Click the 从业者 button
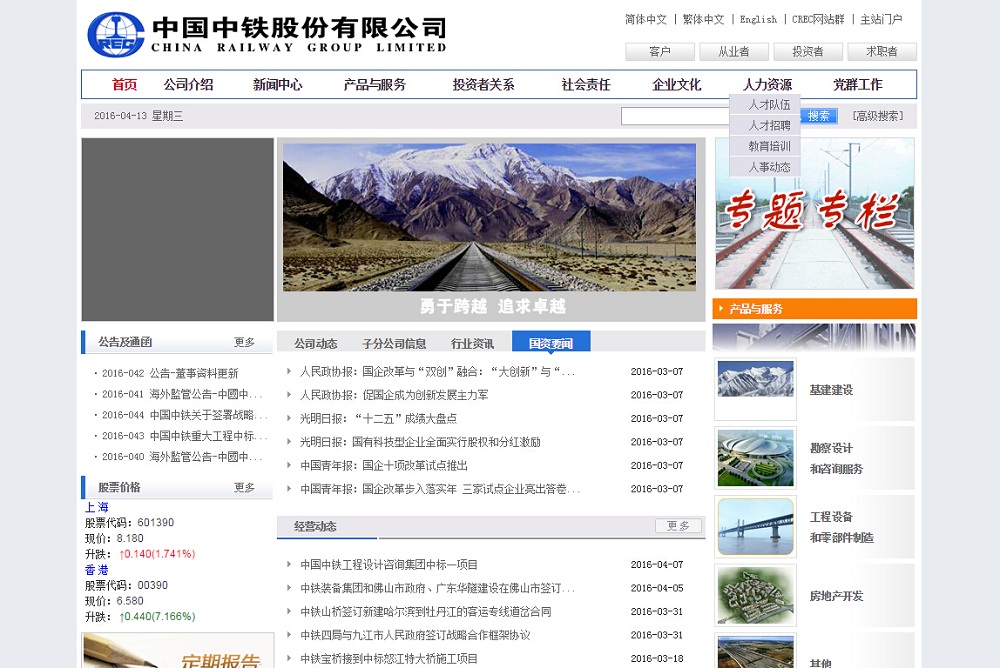Viewport: 1000px width, 668px height. pyautogui.click(x=733, y=51)
